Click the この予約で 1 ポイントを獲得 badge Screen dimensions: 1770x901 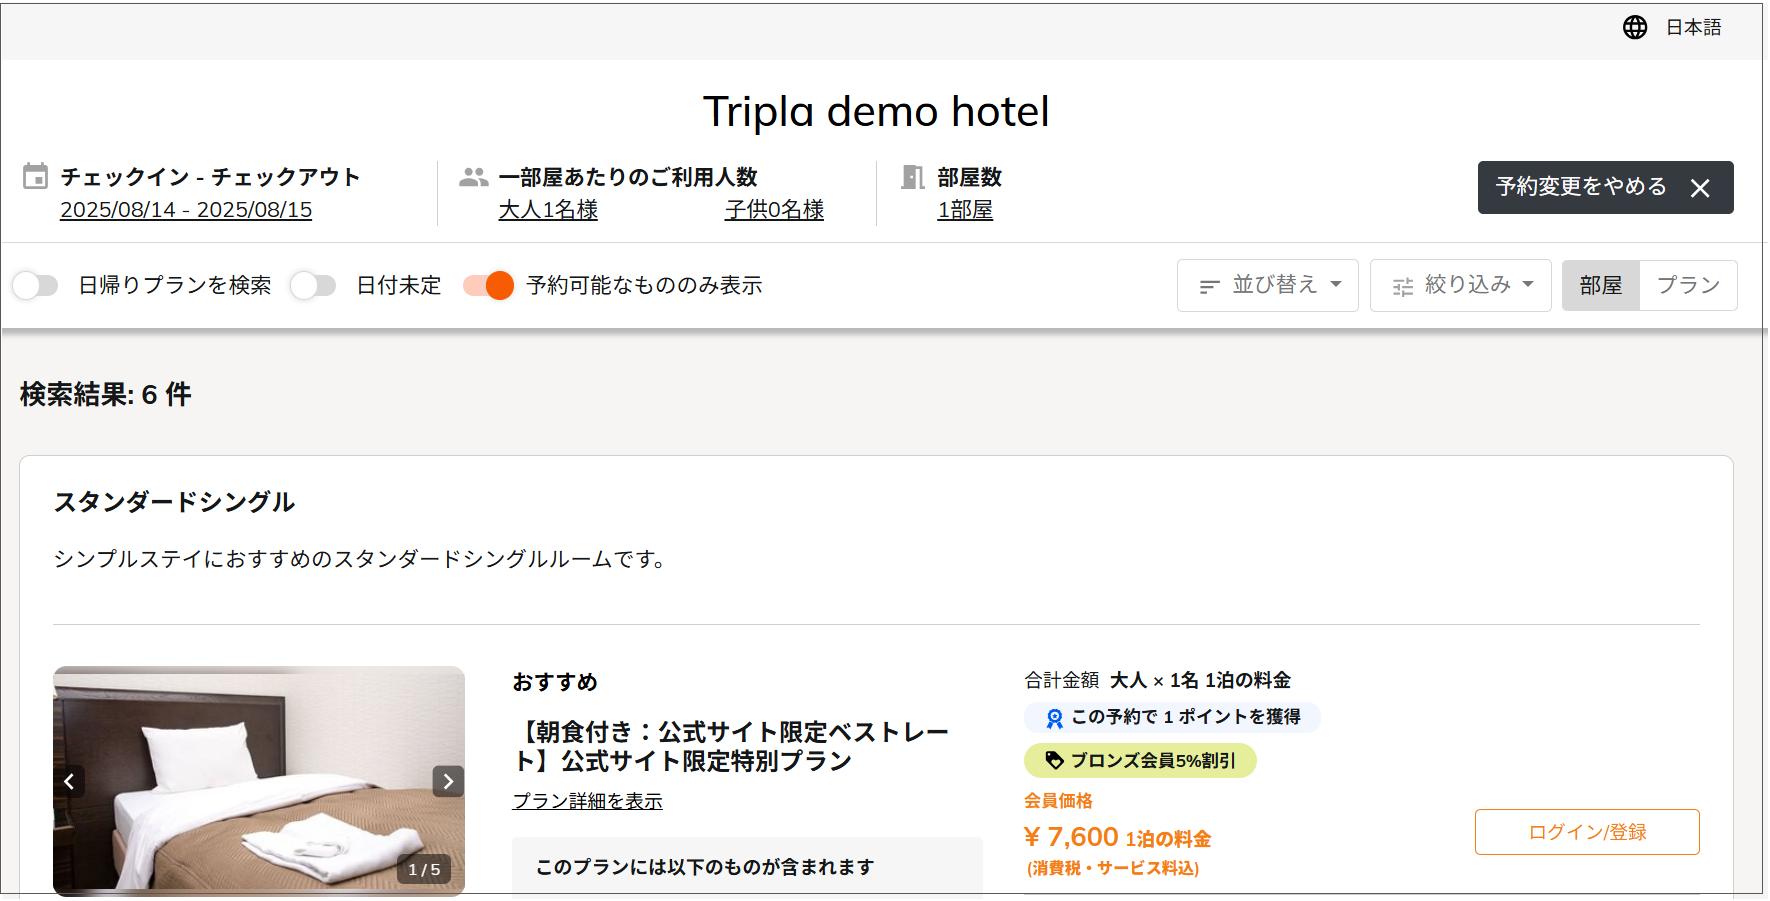pyautogui.click(x=1172, y=717)
